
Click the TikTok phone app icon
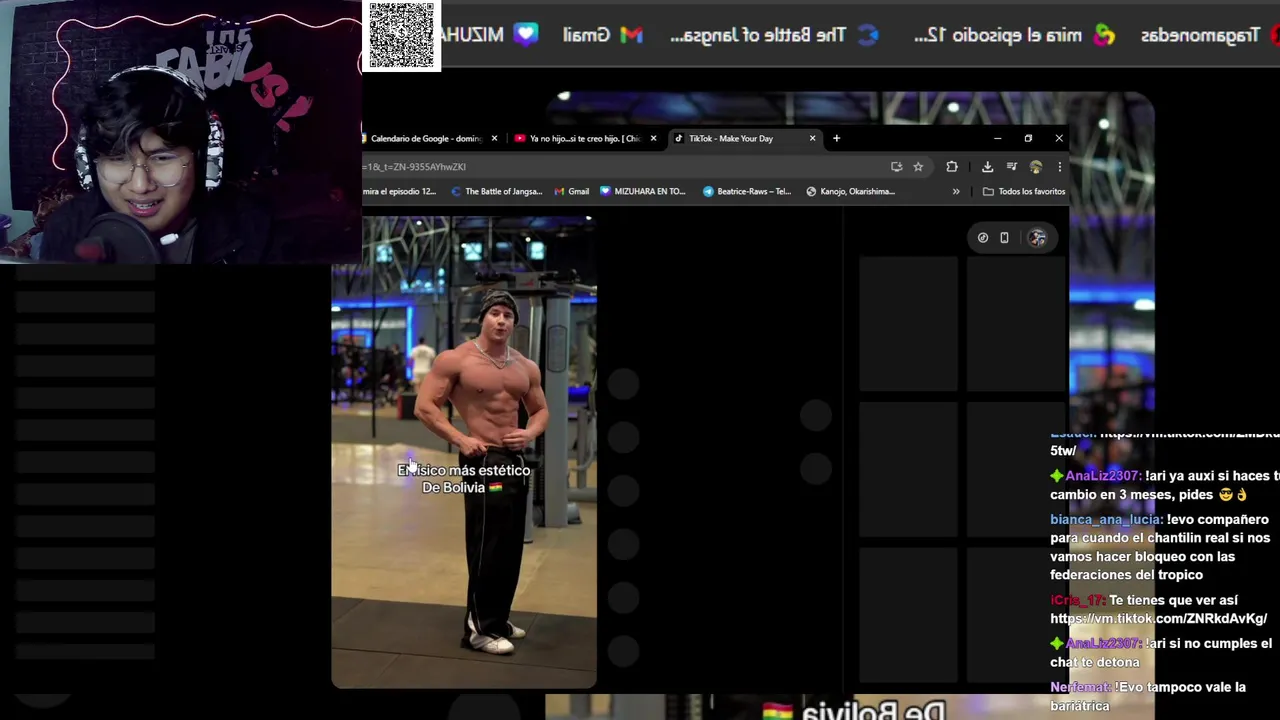1004,238
